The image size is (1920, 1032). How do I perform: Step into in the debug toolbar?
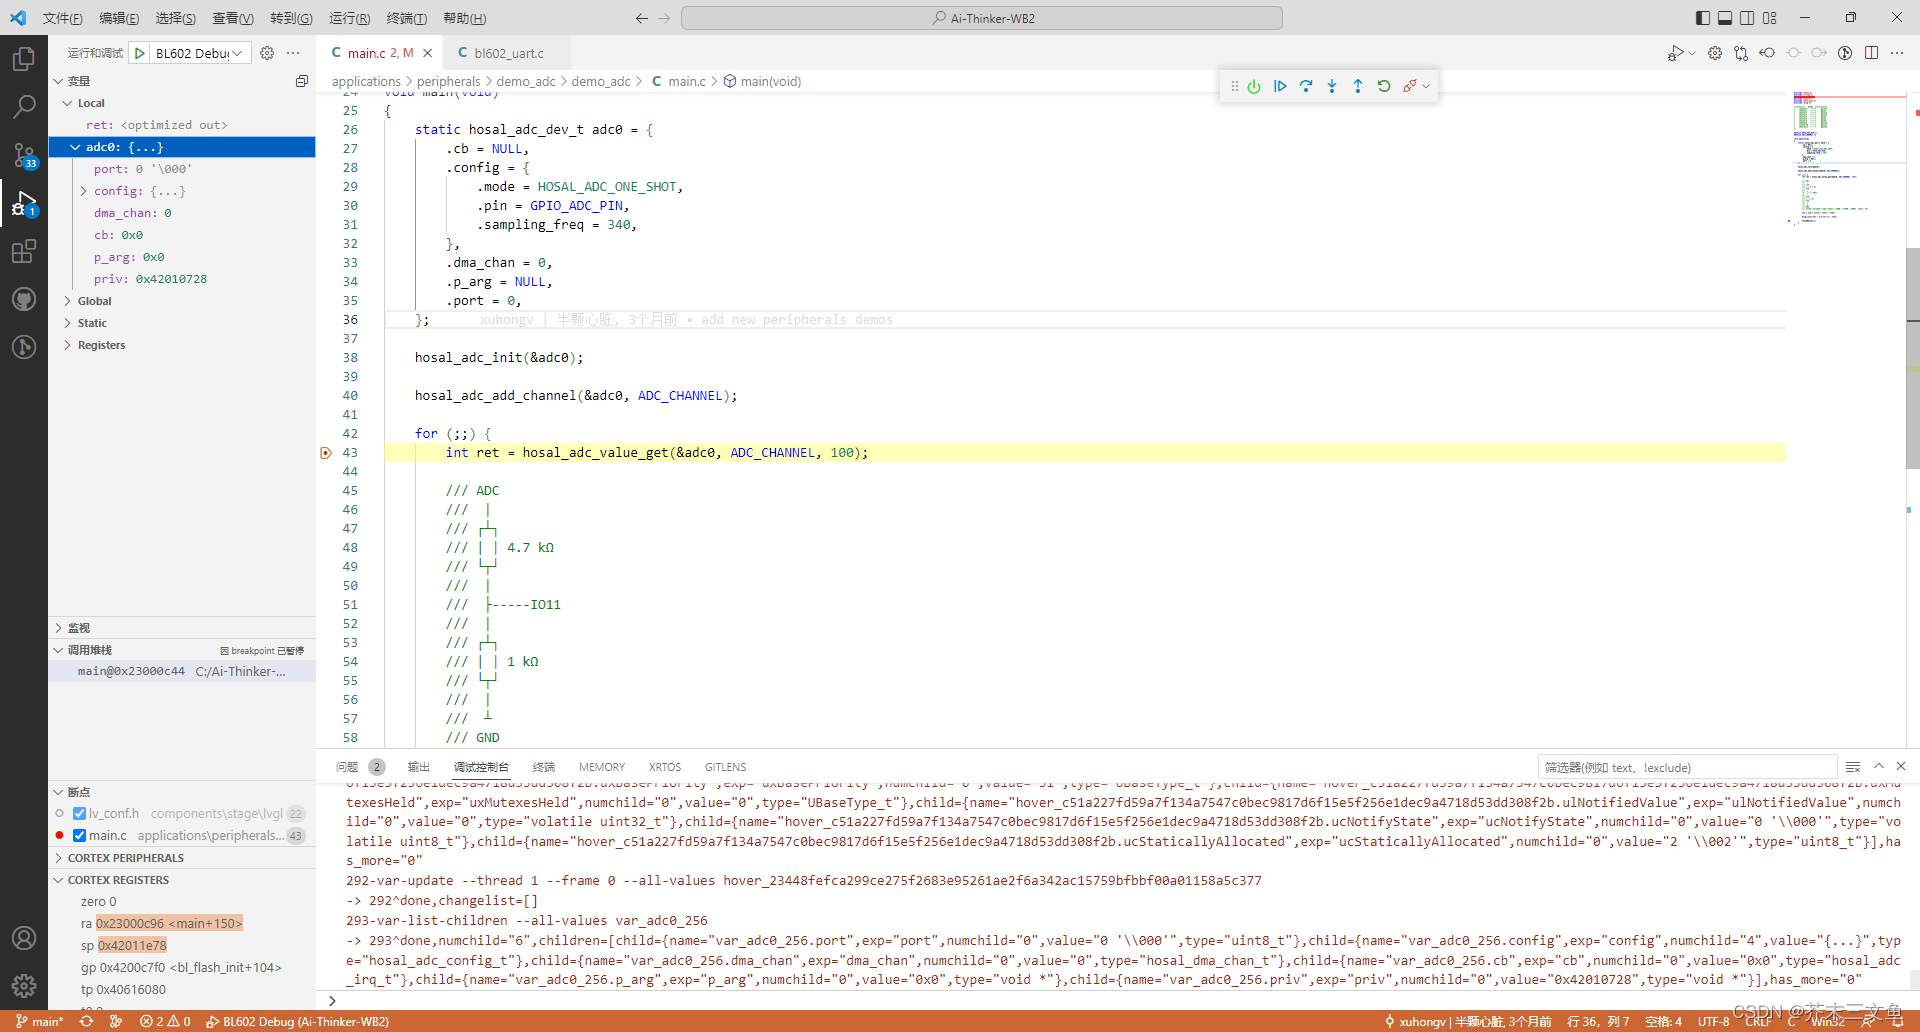1332,86
